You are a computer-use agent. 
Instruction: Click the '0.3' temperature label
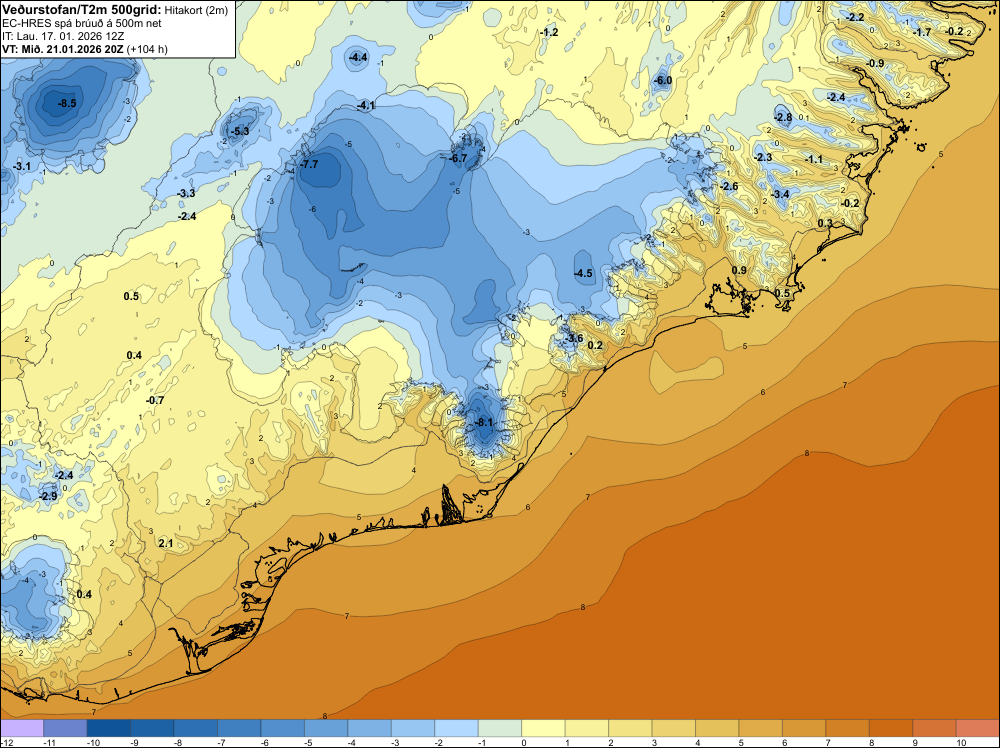click(825, 223)
